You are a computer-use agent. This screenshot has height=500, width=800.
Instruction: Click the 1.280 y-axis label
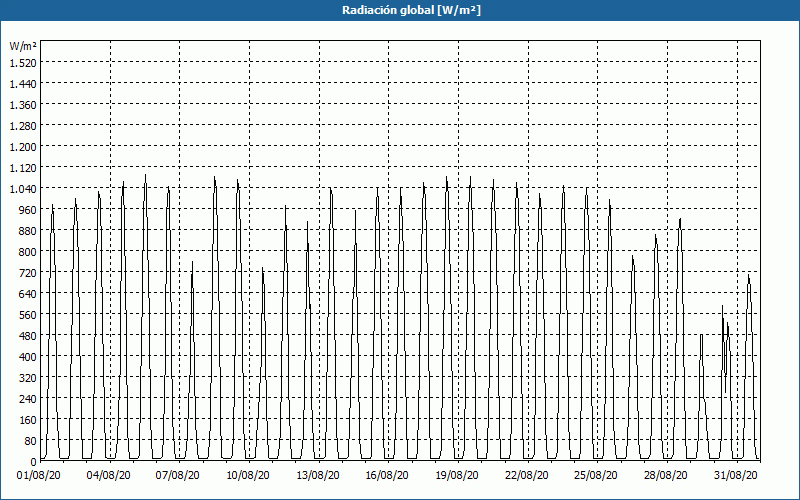click(23, 126)
